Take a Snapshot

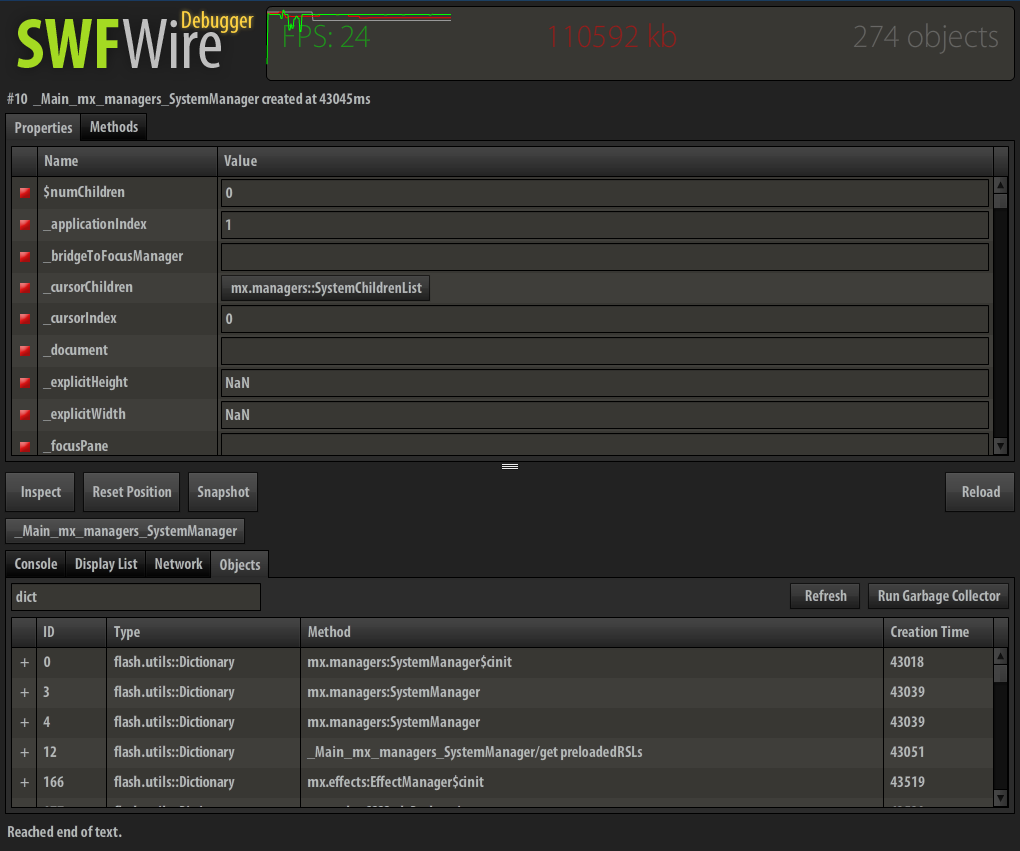(223, 492)
